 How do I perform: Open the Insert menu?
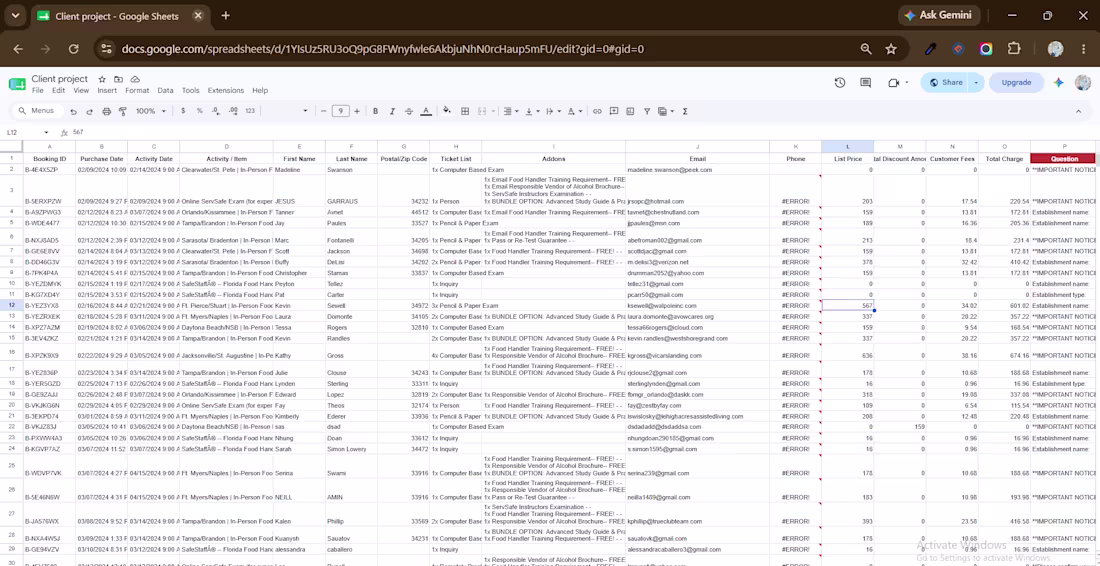point(107,90)
